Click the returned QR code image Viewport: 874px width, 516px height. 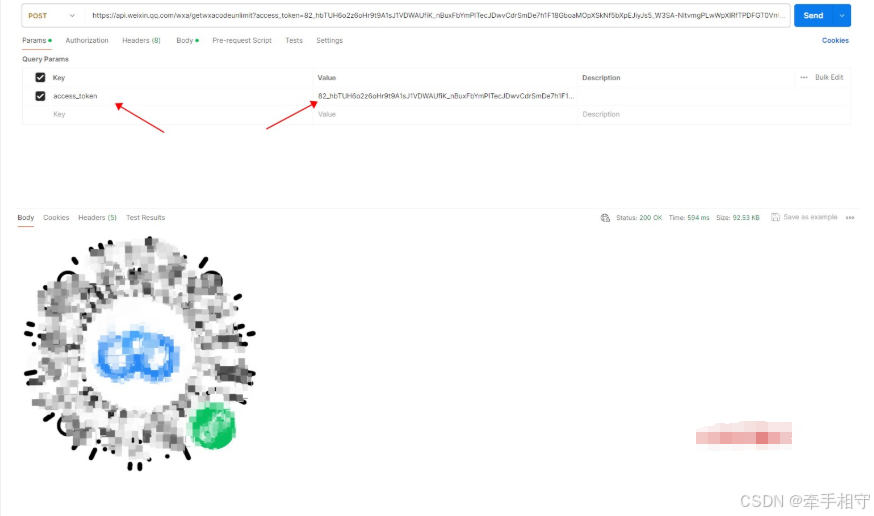139,353
